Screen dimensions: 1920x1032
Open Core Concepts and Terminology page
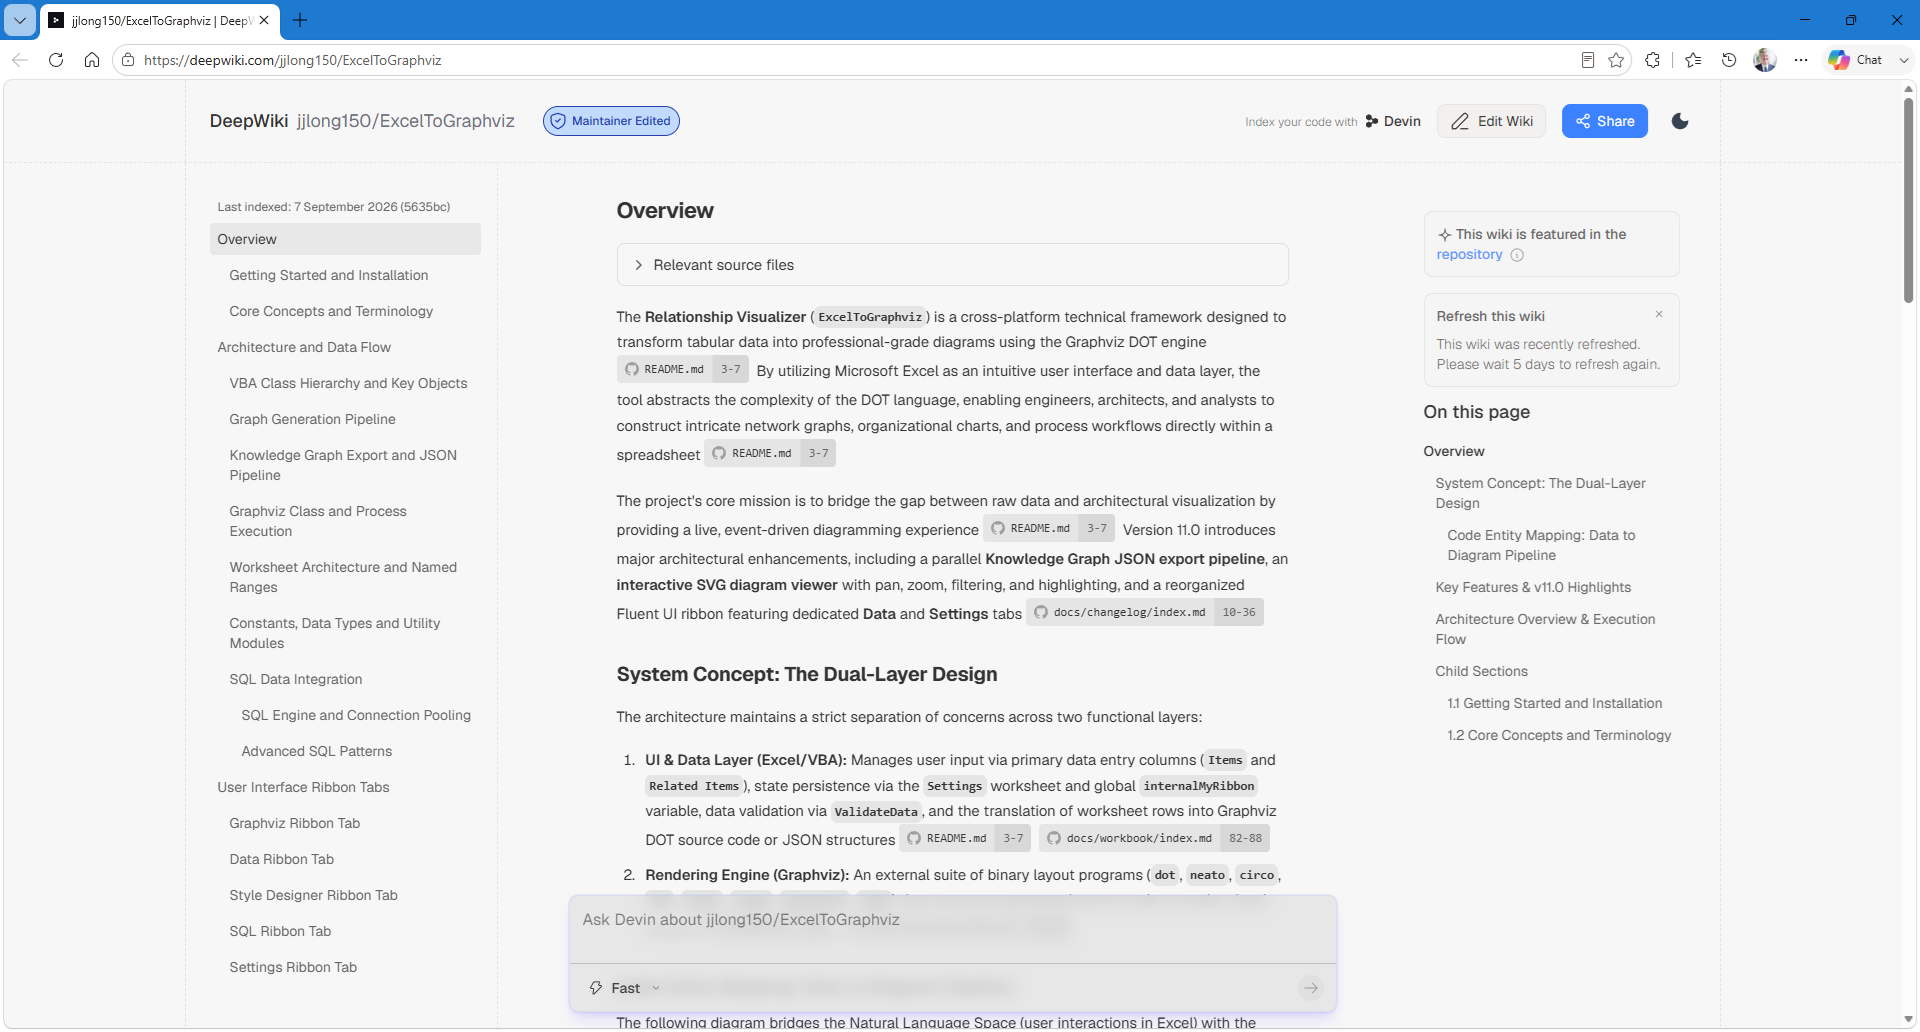(331, 311)
